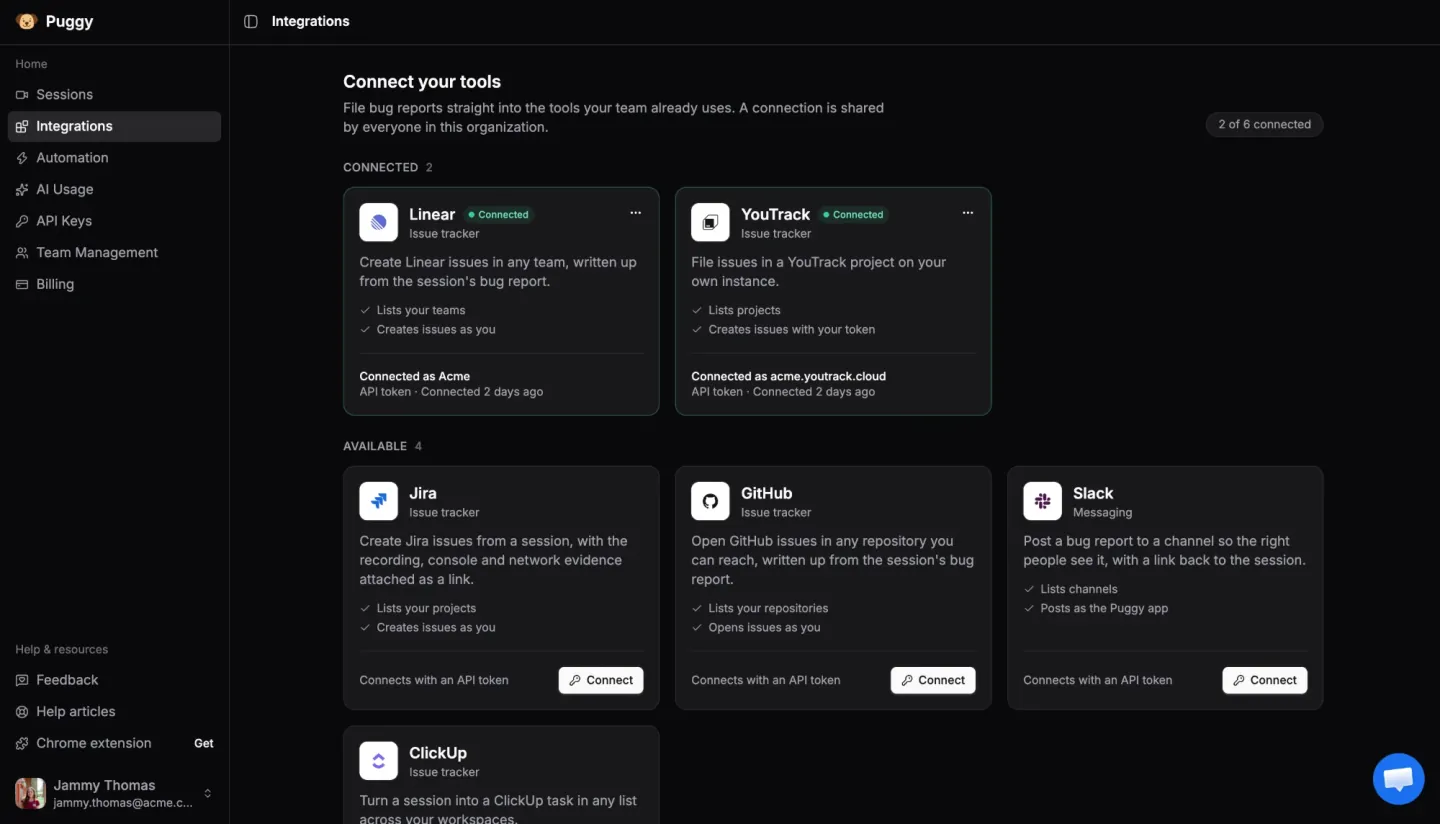Connect the GitHub integration

(933, 680)
